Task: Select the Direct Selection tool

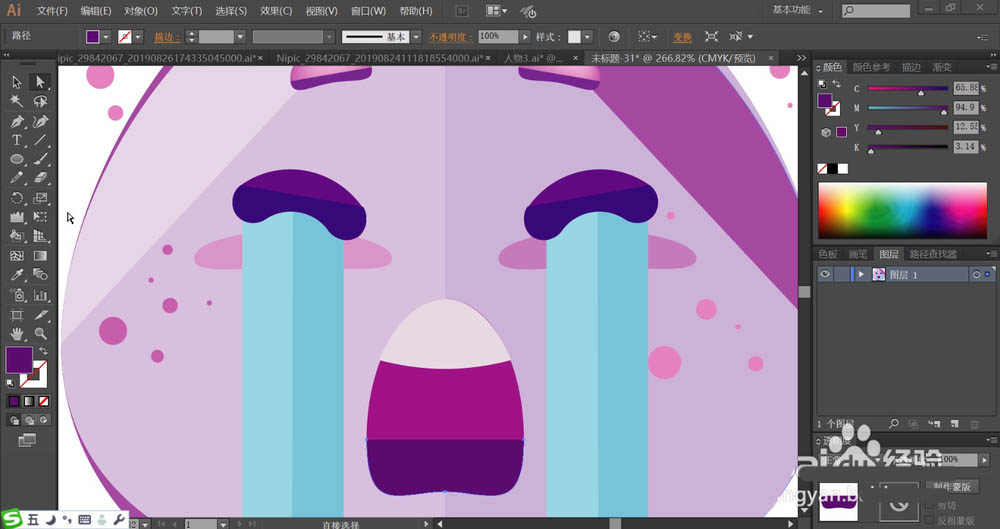Action: click(x=40, y=82)
